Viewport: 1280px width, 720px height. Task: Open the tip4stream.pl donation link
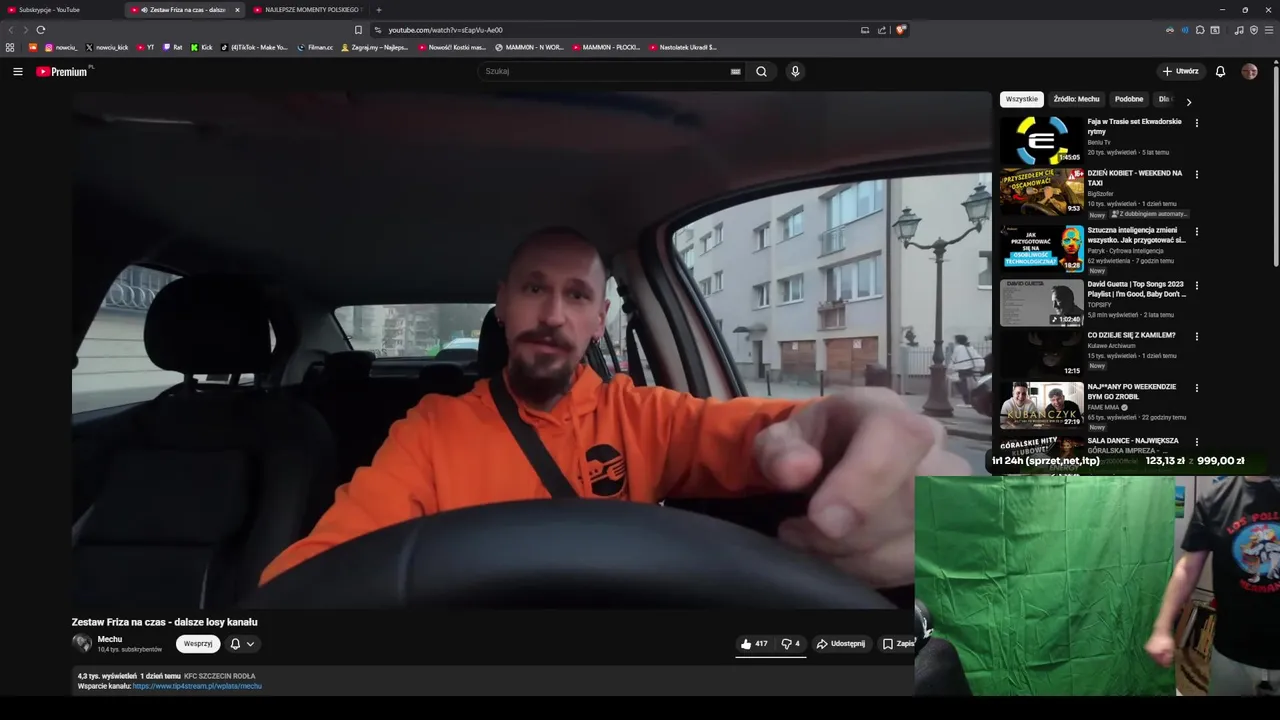(x=197, y=686)
